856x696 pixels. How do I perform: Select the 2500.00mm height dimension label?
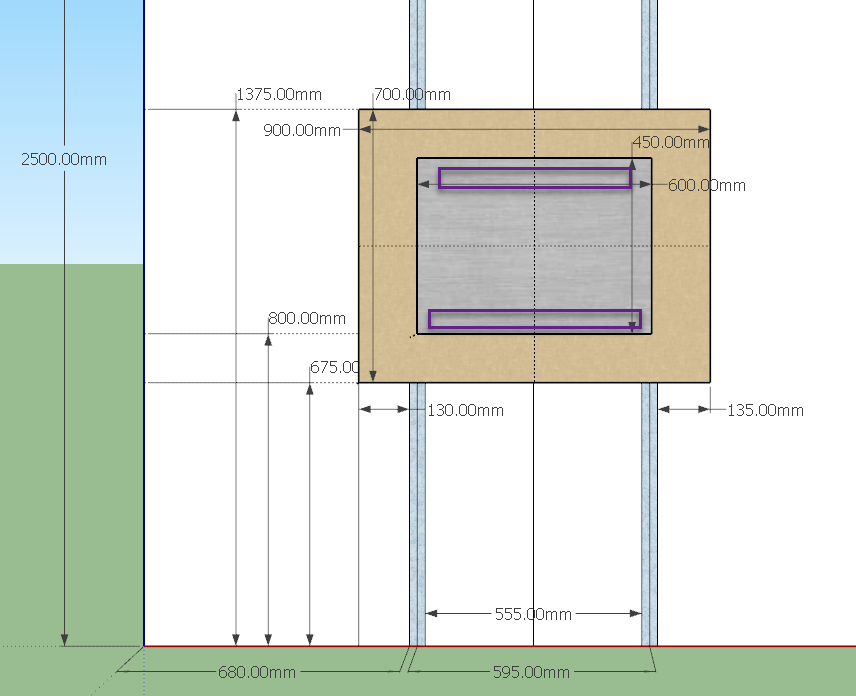64,159
